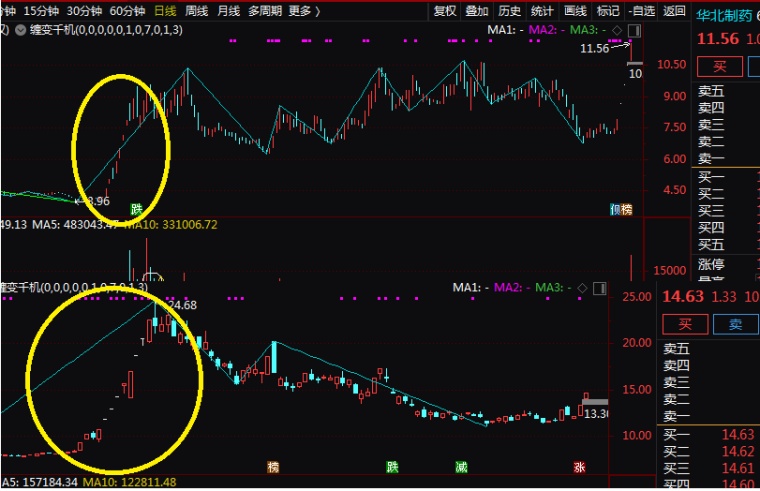Click the red 买 button beside the 14.63 quote

click(685, 324)
